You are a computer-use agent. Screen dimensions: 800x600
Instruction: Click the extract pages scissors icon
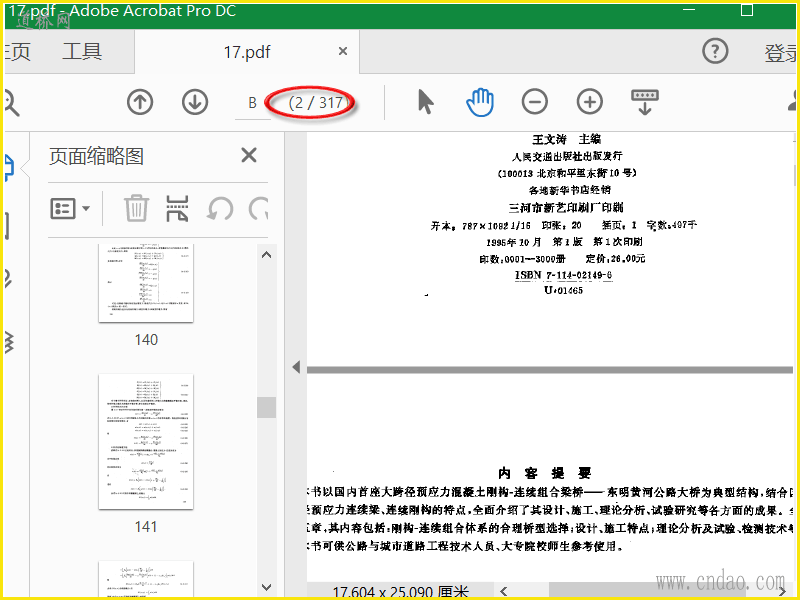click(x=177, y=208)
